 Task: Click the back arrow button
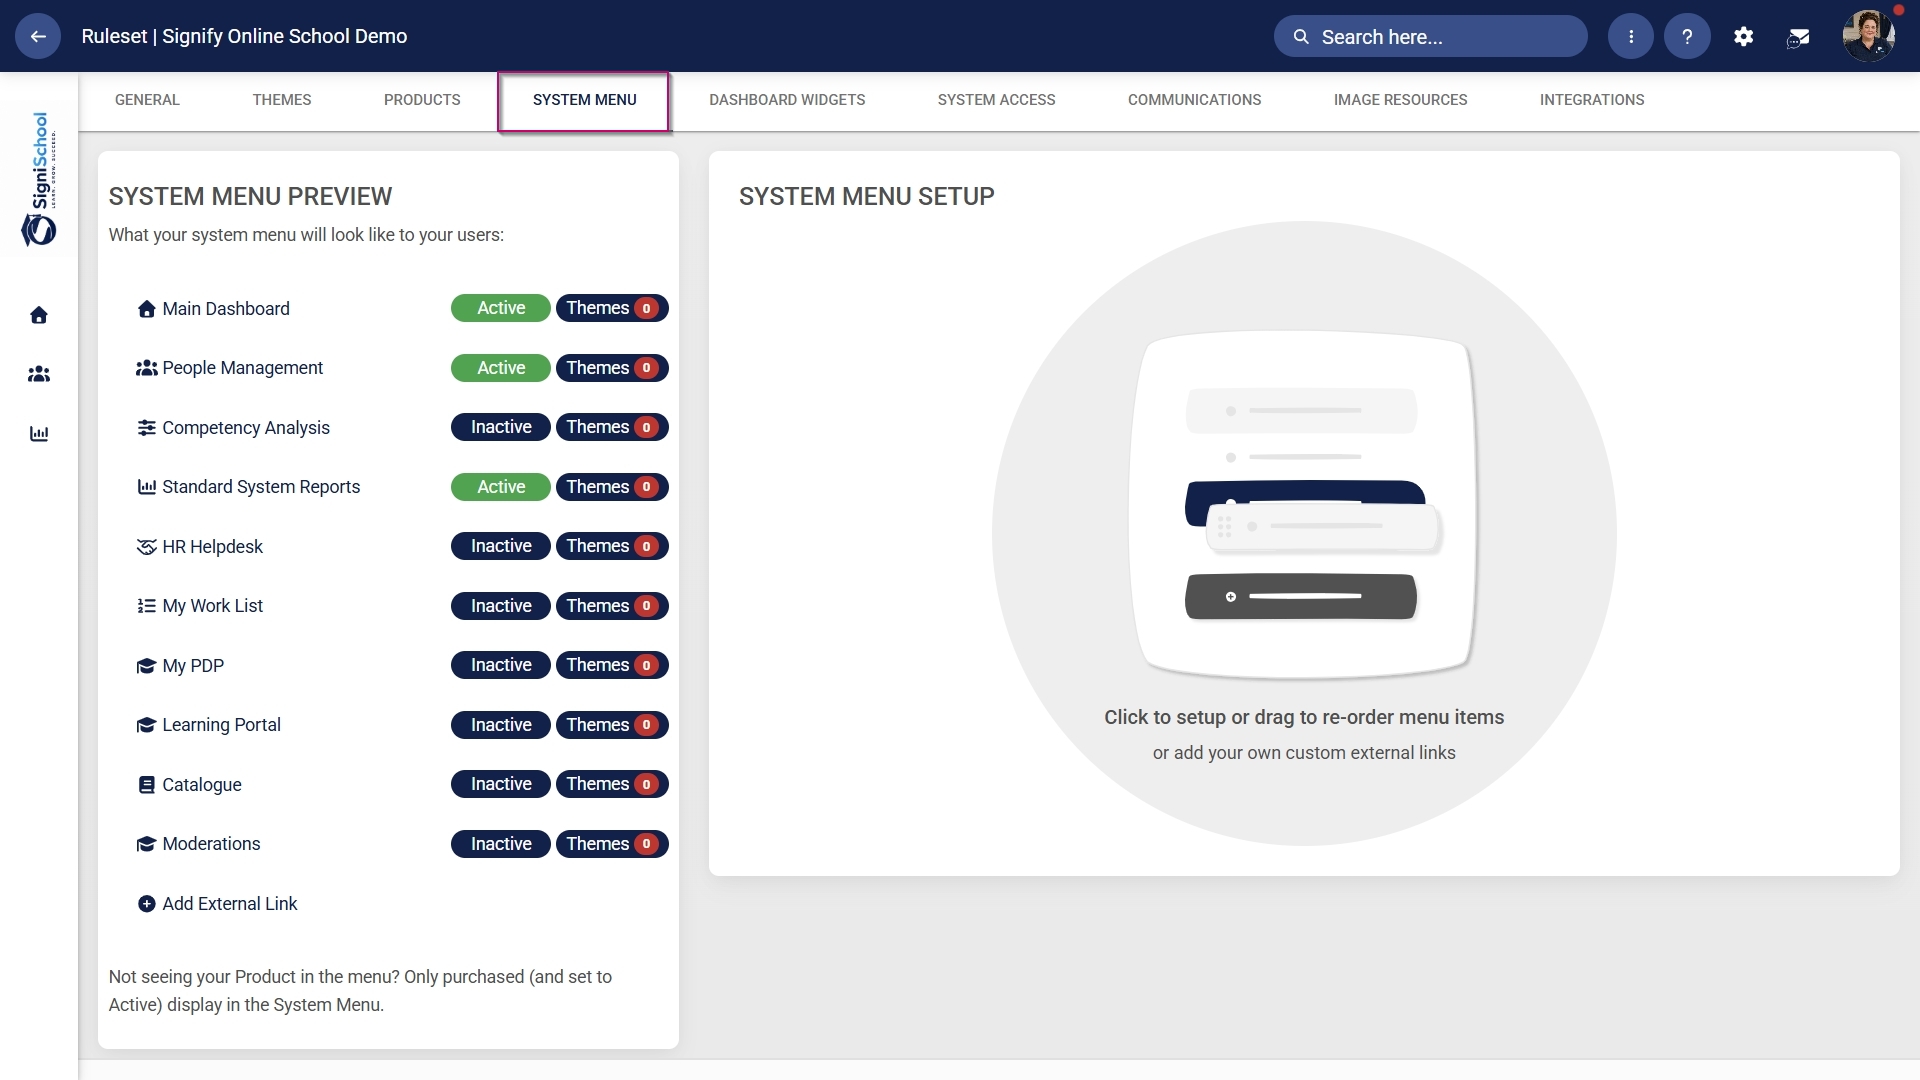click(38, 37)
